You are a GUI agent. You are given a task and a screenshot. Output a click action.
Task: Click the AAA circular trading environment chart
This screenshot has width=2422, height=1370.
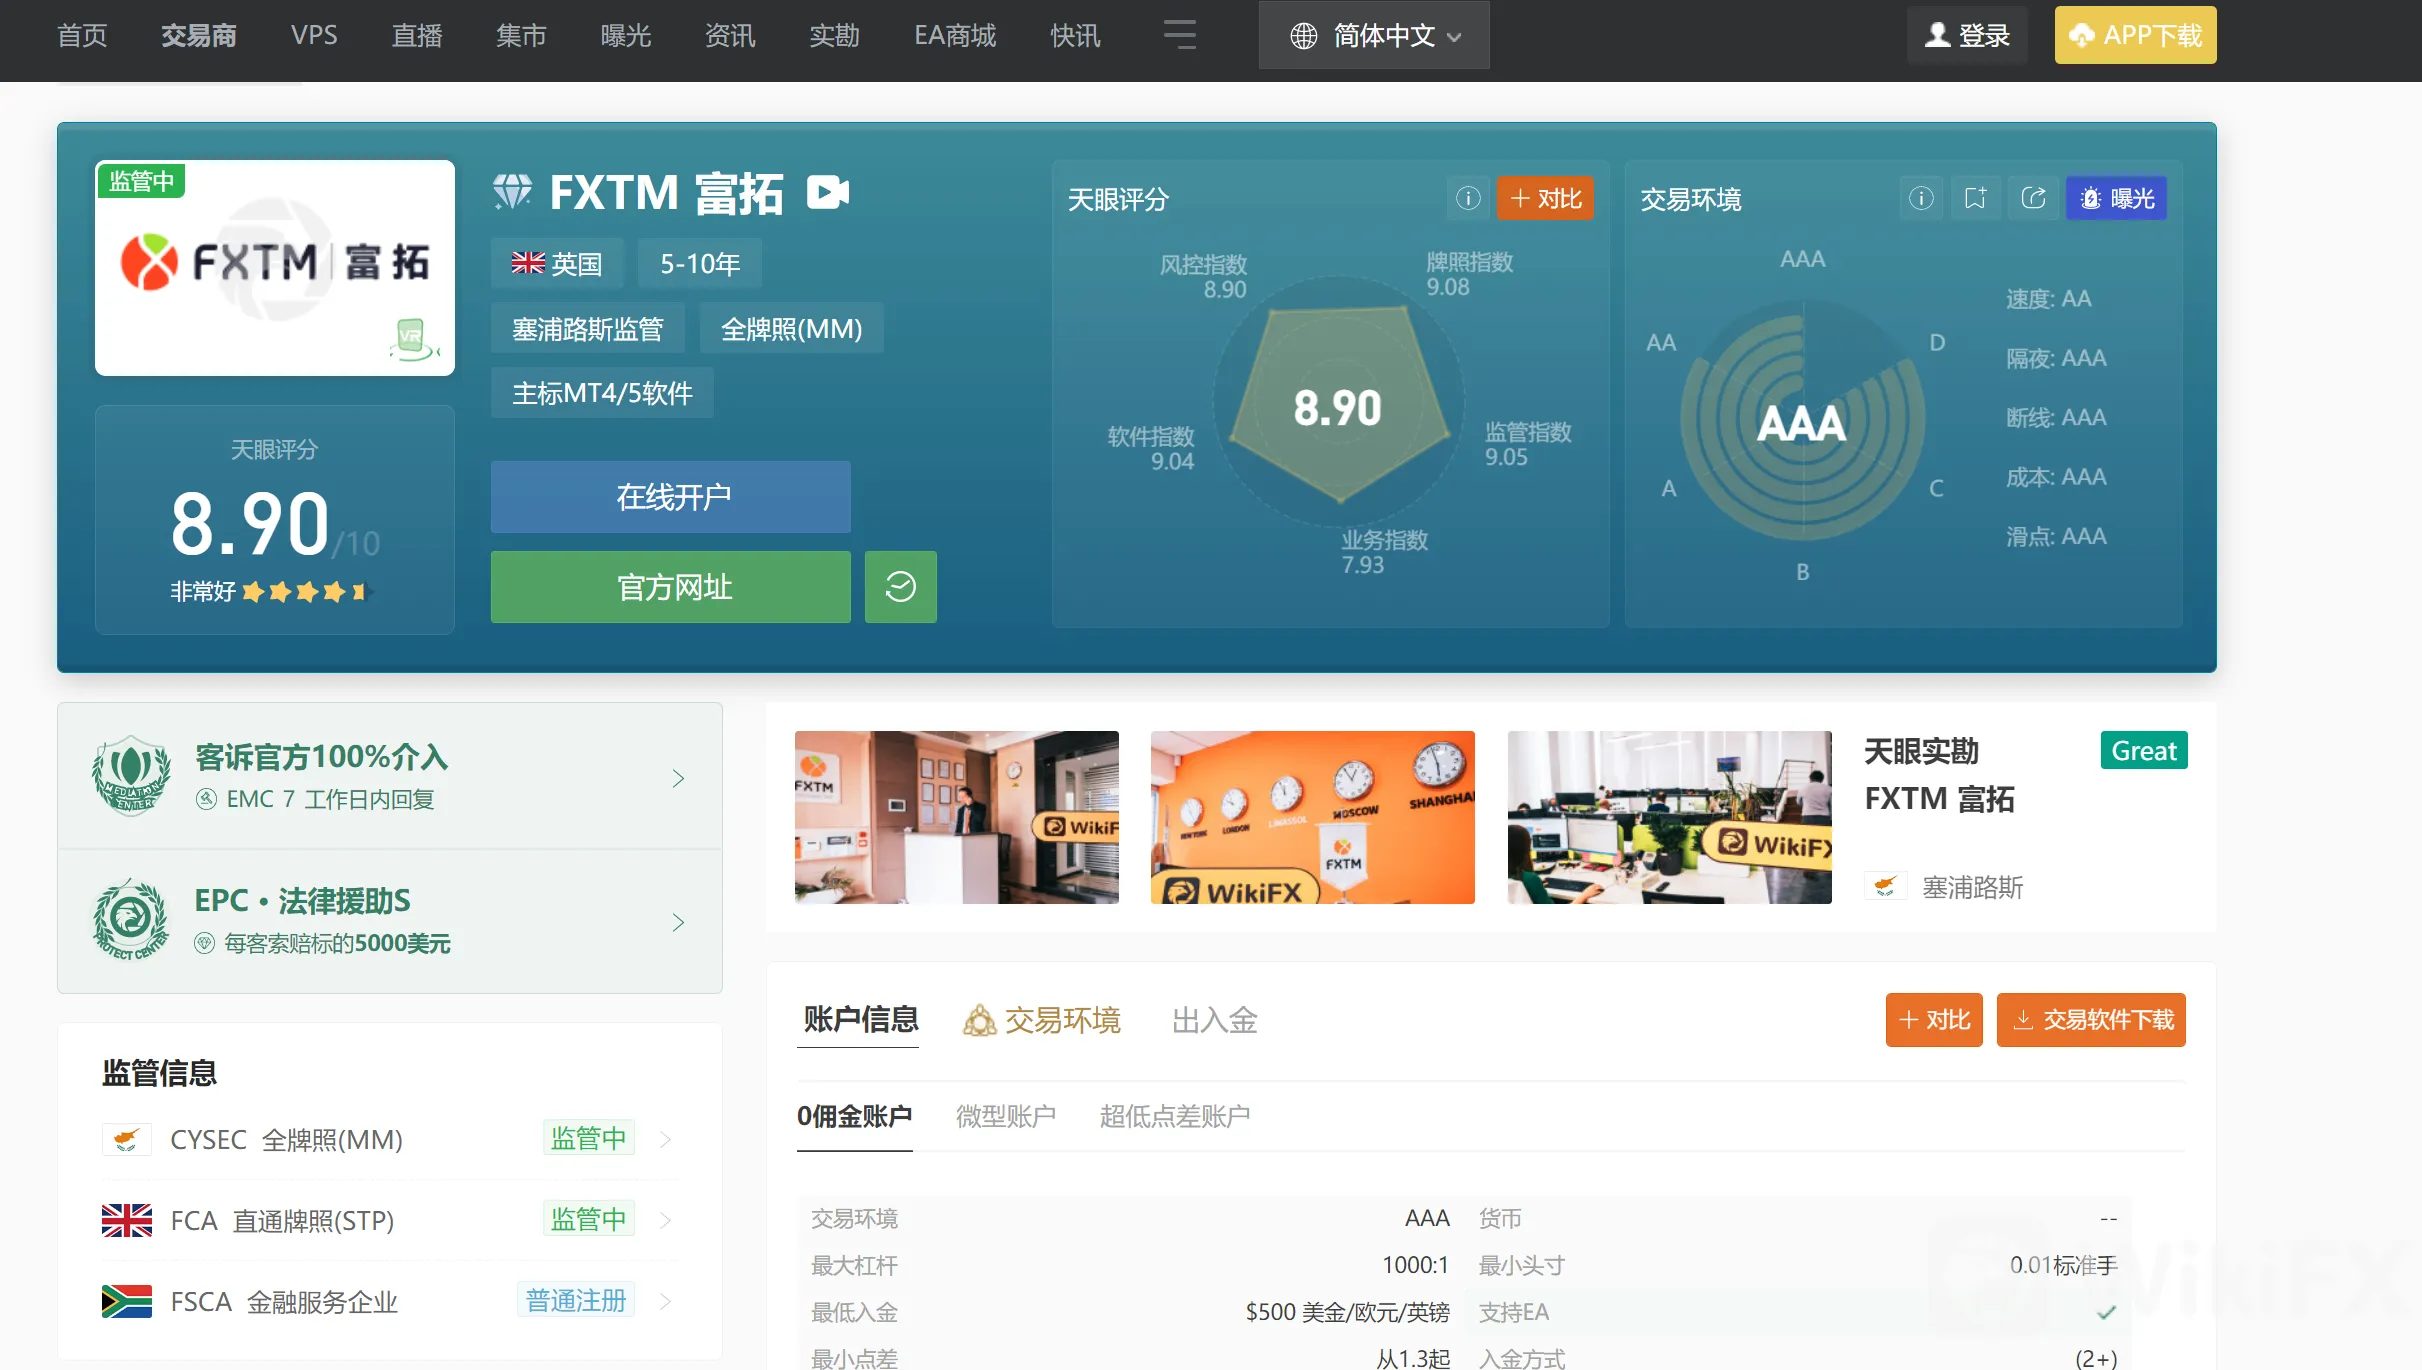coord(1802,421)
